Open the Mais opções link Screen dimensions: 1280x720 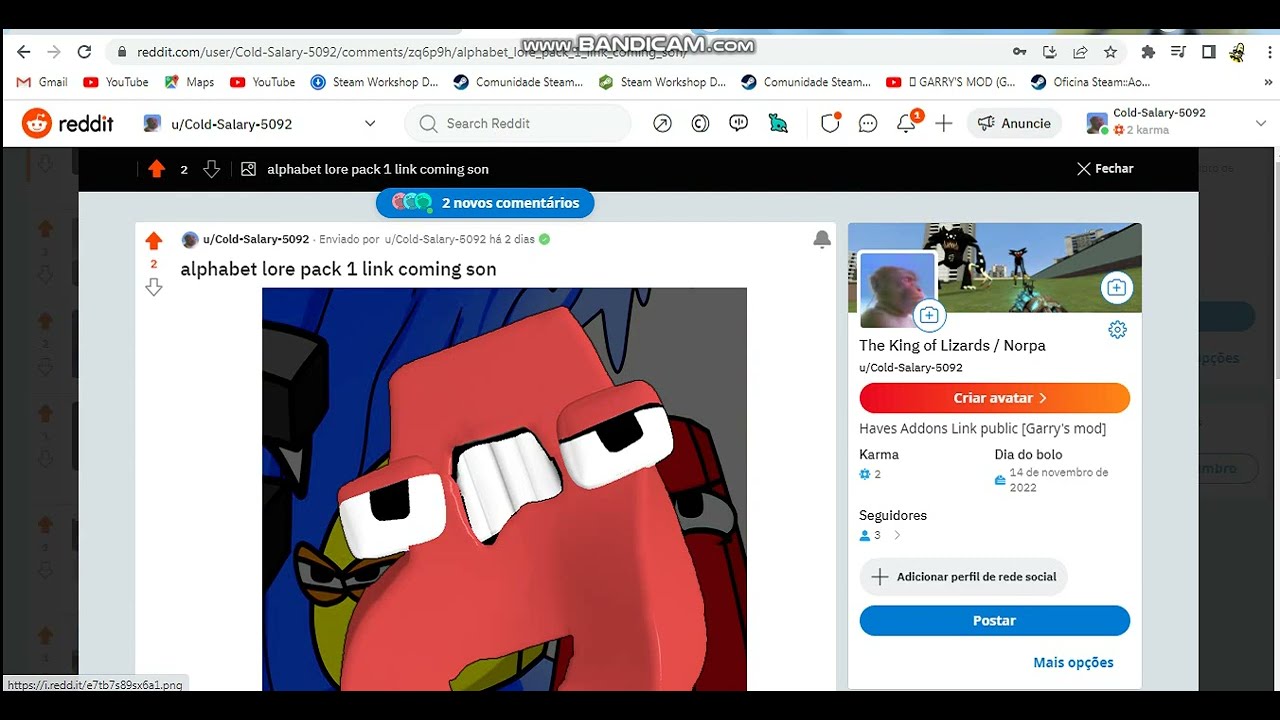click(1073, 662)
